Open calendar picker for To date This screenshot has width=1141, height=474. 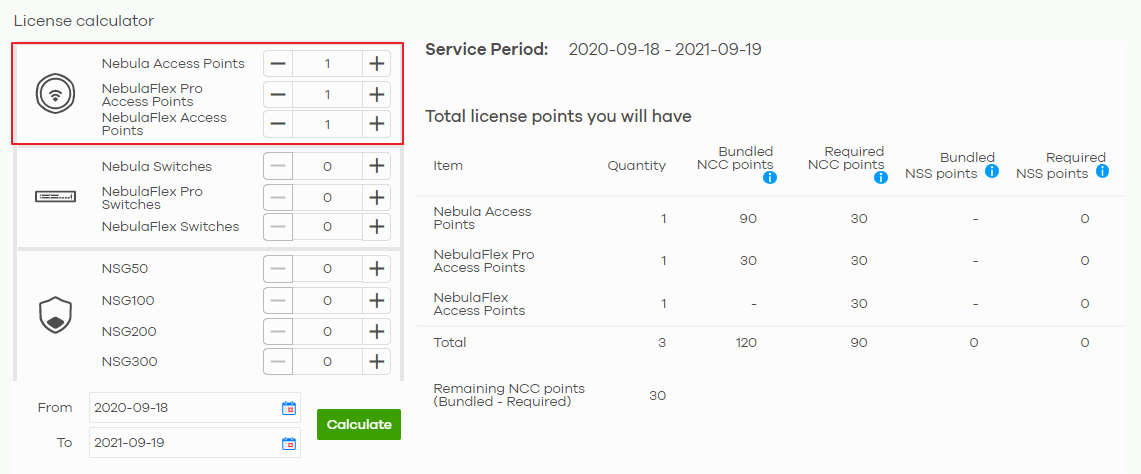(x=289, y=443)
